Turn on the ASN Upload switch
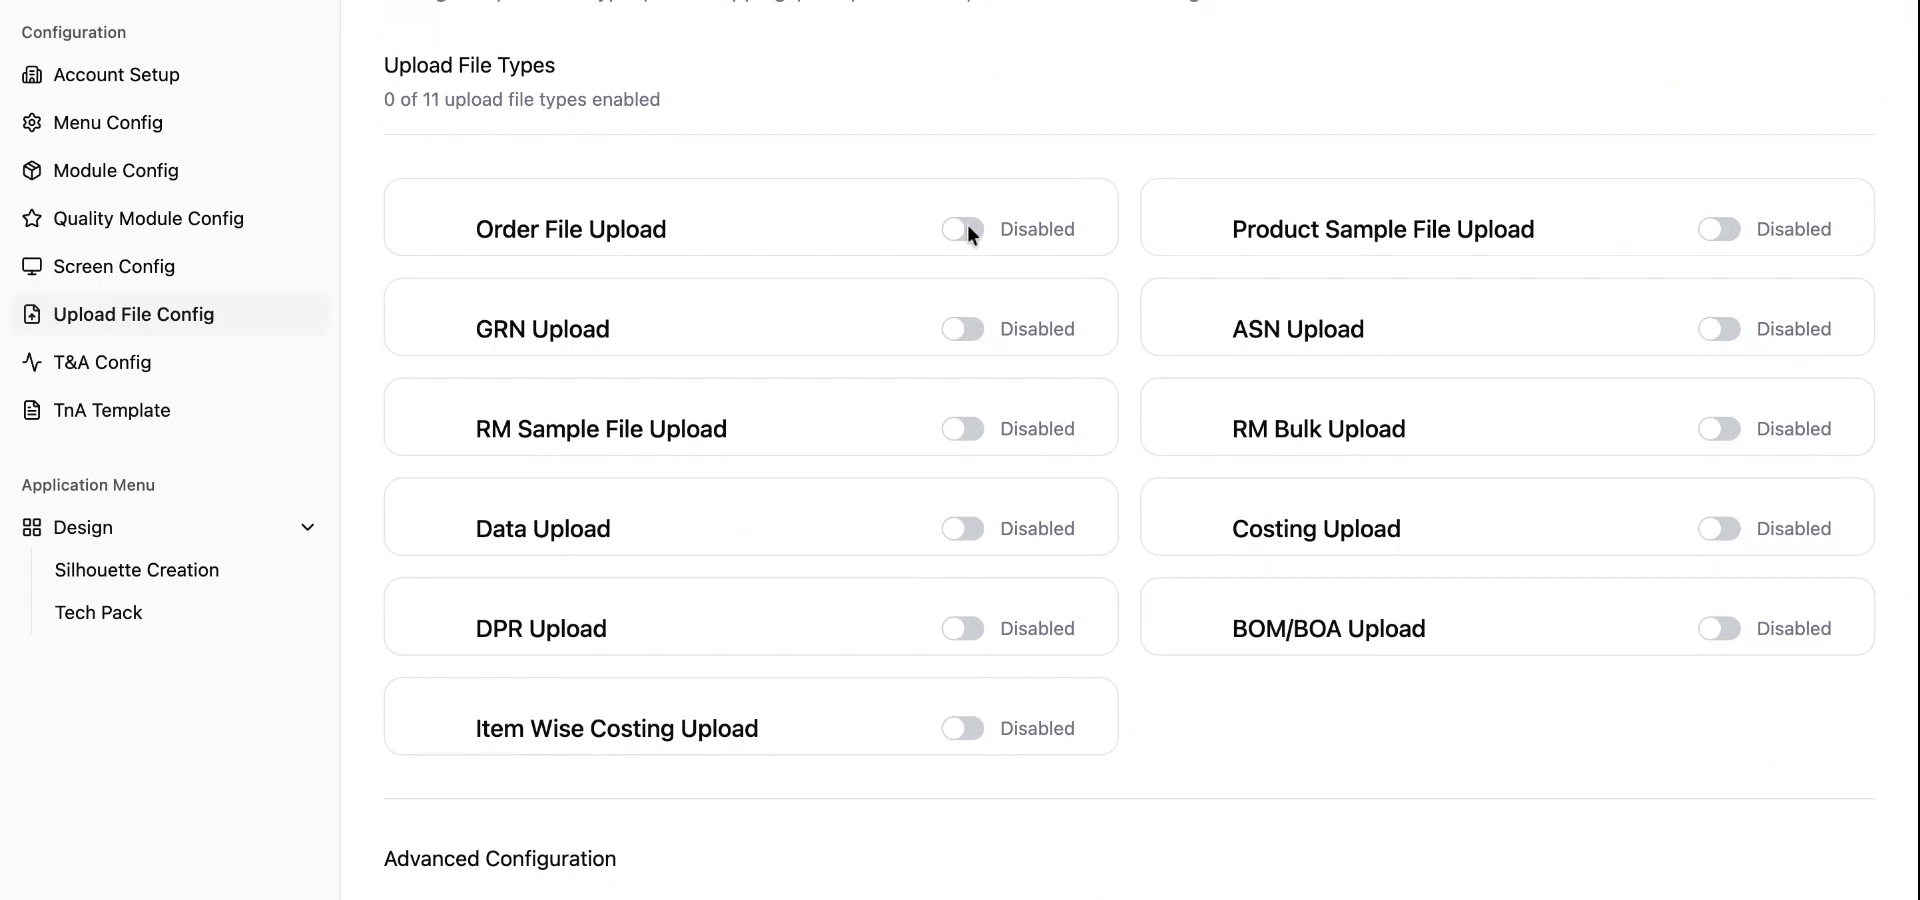Image resolution: width=1920 pixels, height=900 pixels. pos(1719,330)
